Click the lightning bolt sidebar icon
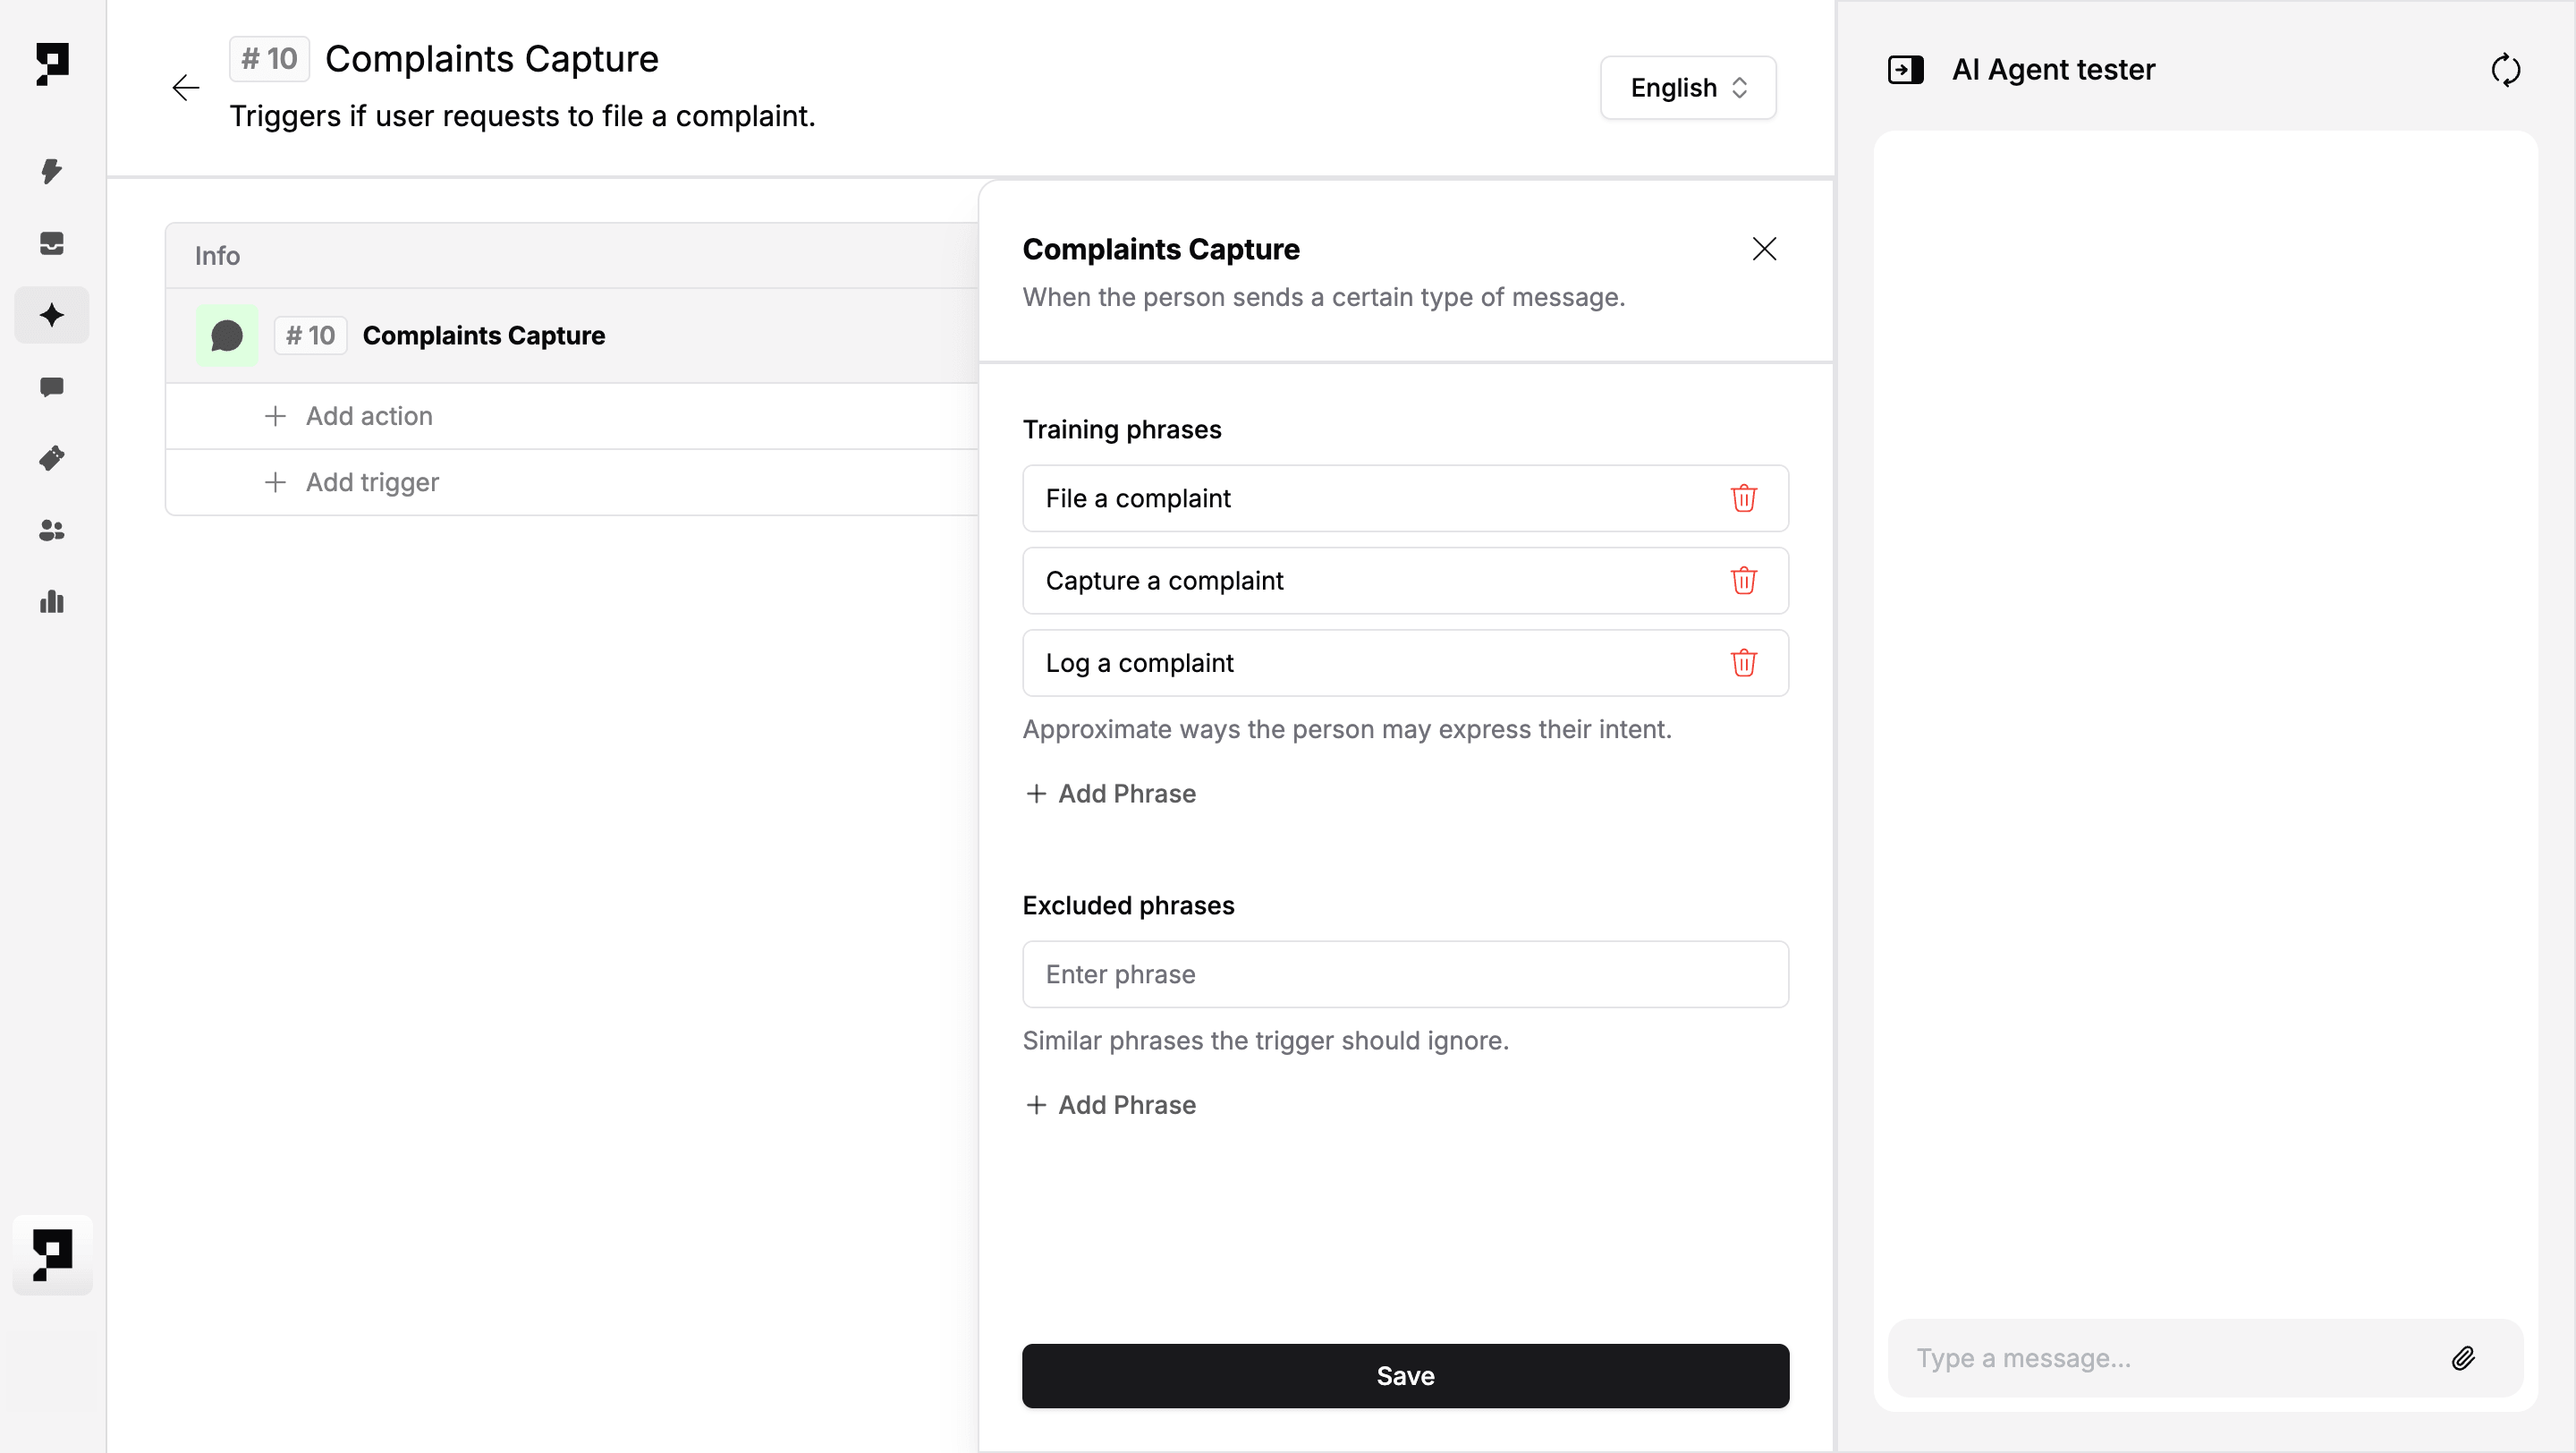 (52, 171)
